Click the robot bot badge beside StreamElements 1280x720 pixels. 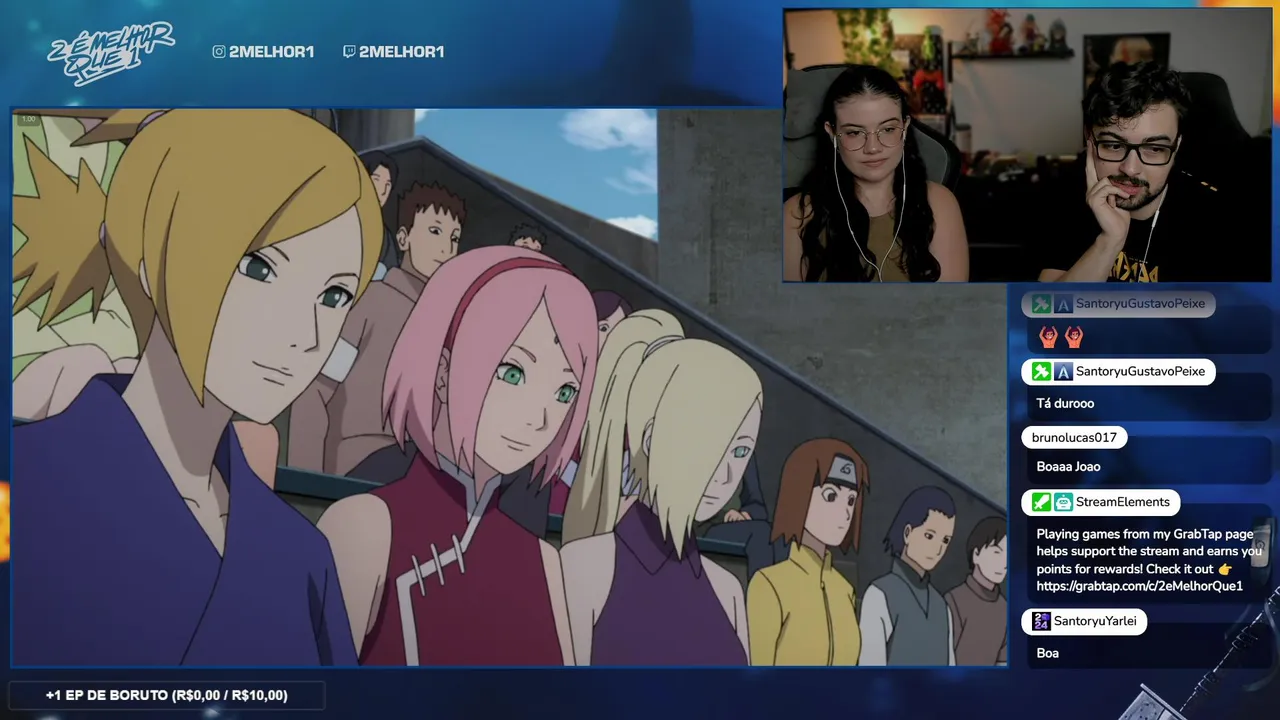point(1063,502)
